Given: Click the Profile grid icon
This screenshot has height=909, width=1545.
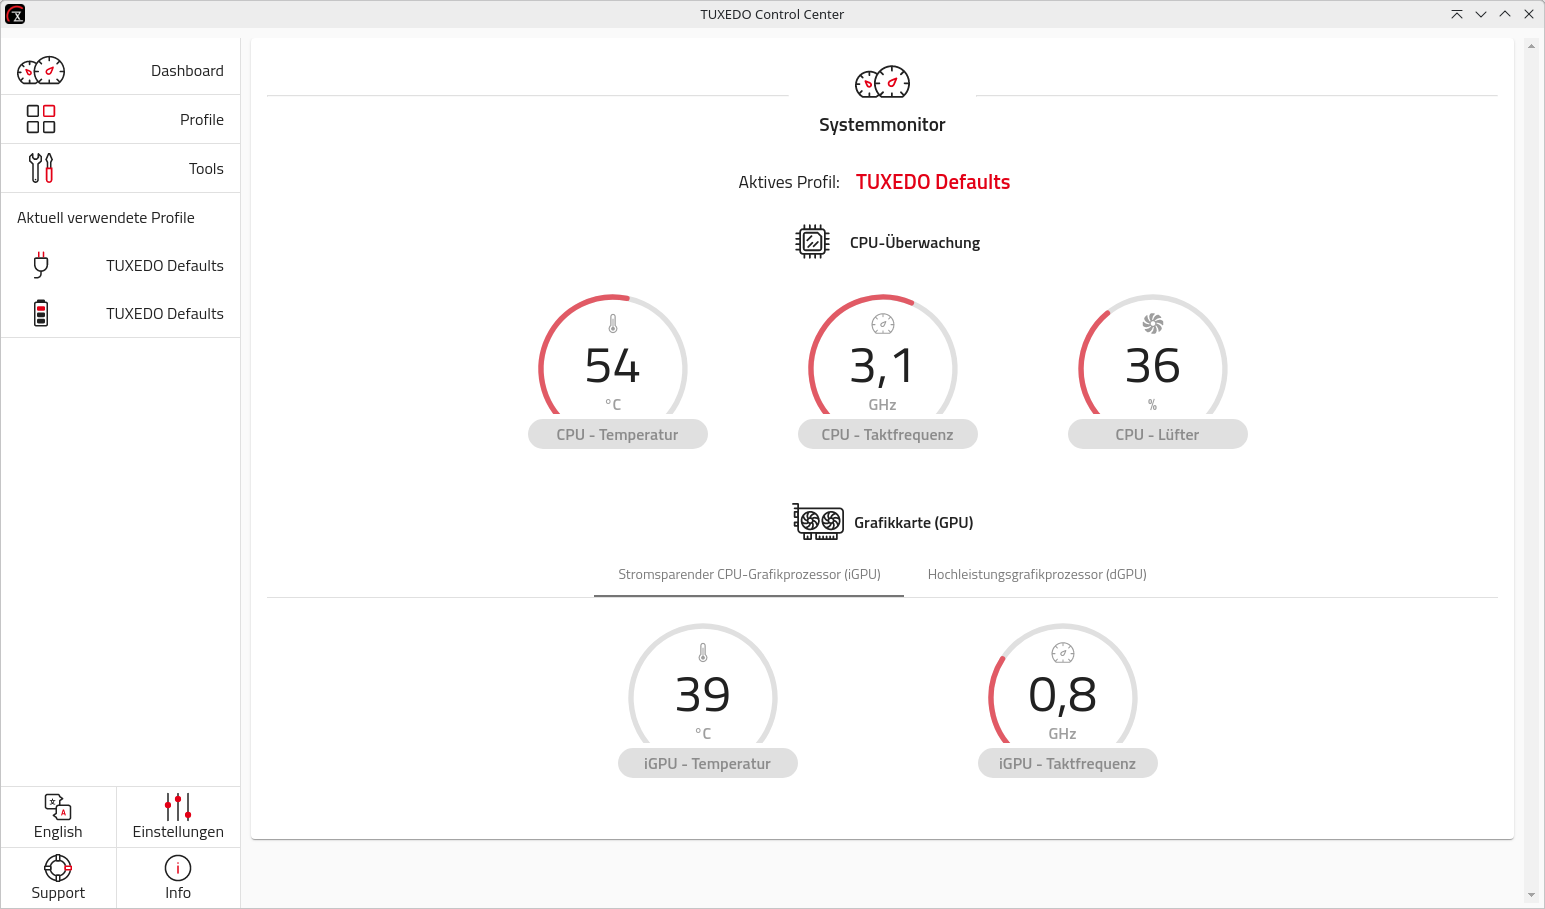Looking at the screenshot, I should pos(41,120).
